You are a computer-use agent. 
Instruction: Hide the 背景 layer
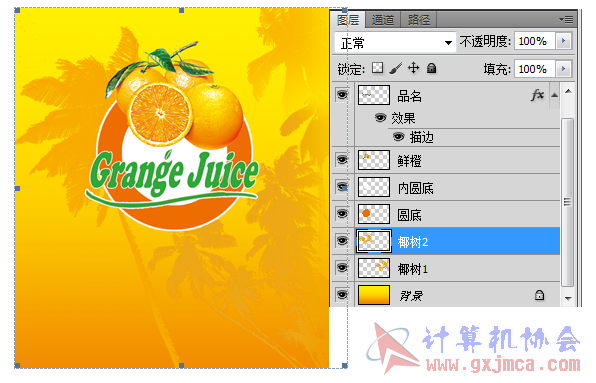342,294
